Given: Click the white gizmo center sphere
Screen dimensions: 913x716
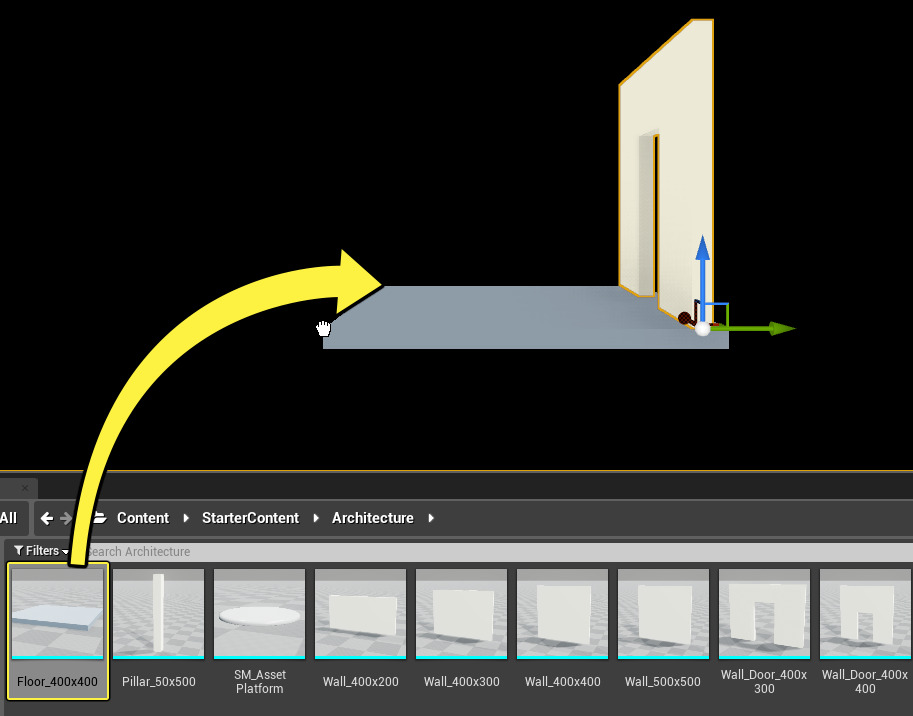Looking at the screenshot, I should (703, 329).
